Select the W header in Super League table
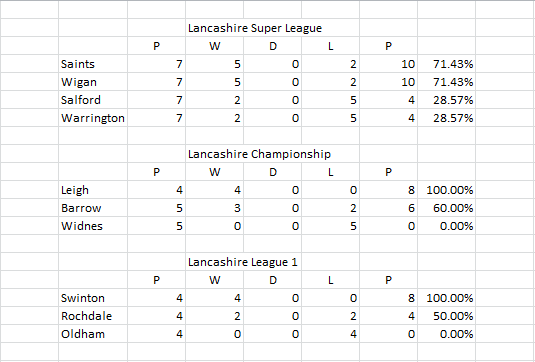Screen dimensions: 535x362 point(214,46)
